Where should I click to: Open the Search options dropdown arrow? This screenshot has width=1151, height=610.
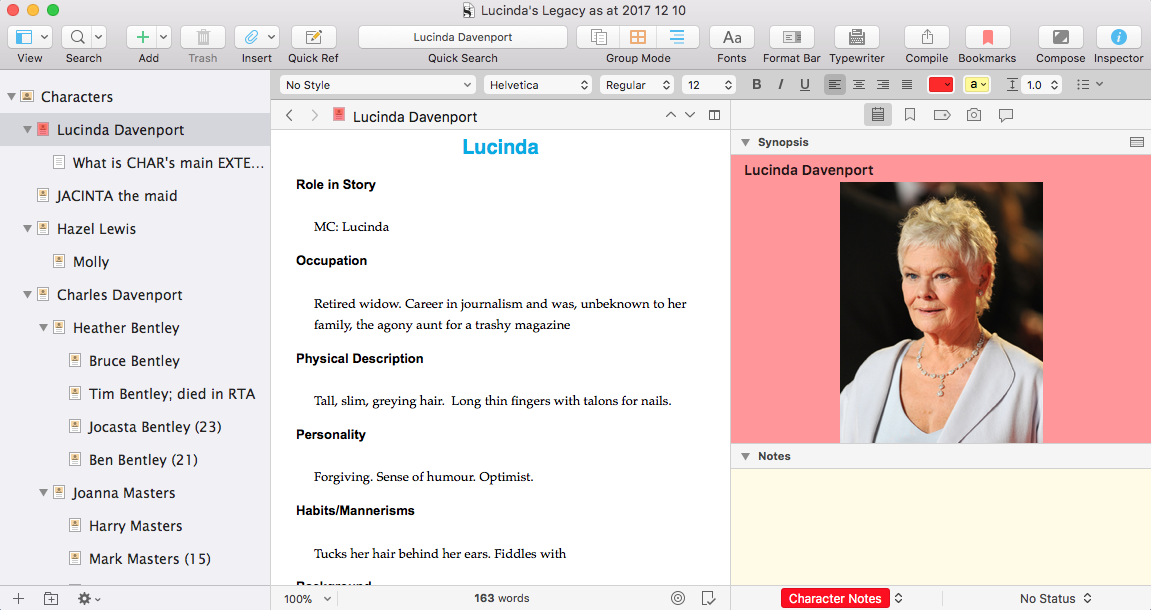[98, 37]
